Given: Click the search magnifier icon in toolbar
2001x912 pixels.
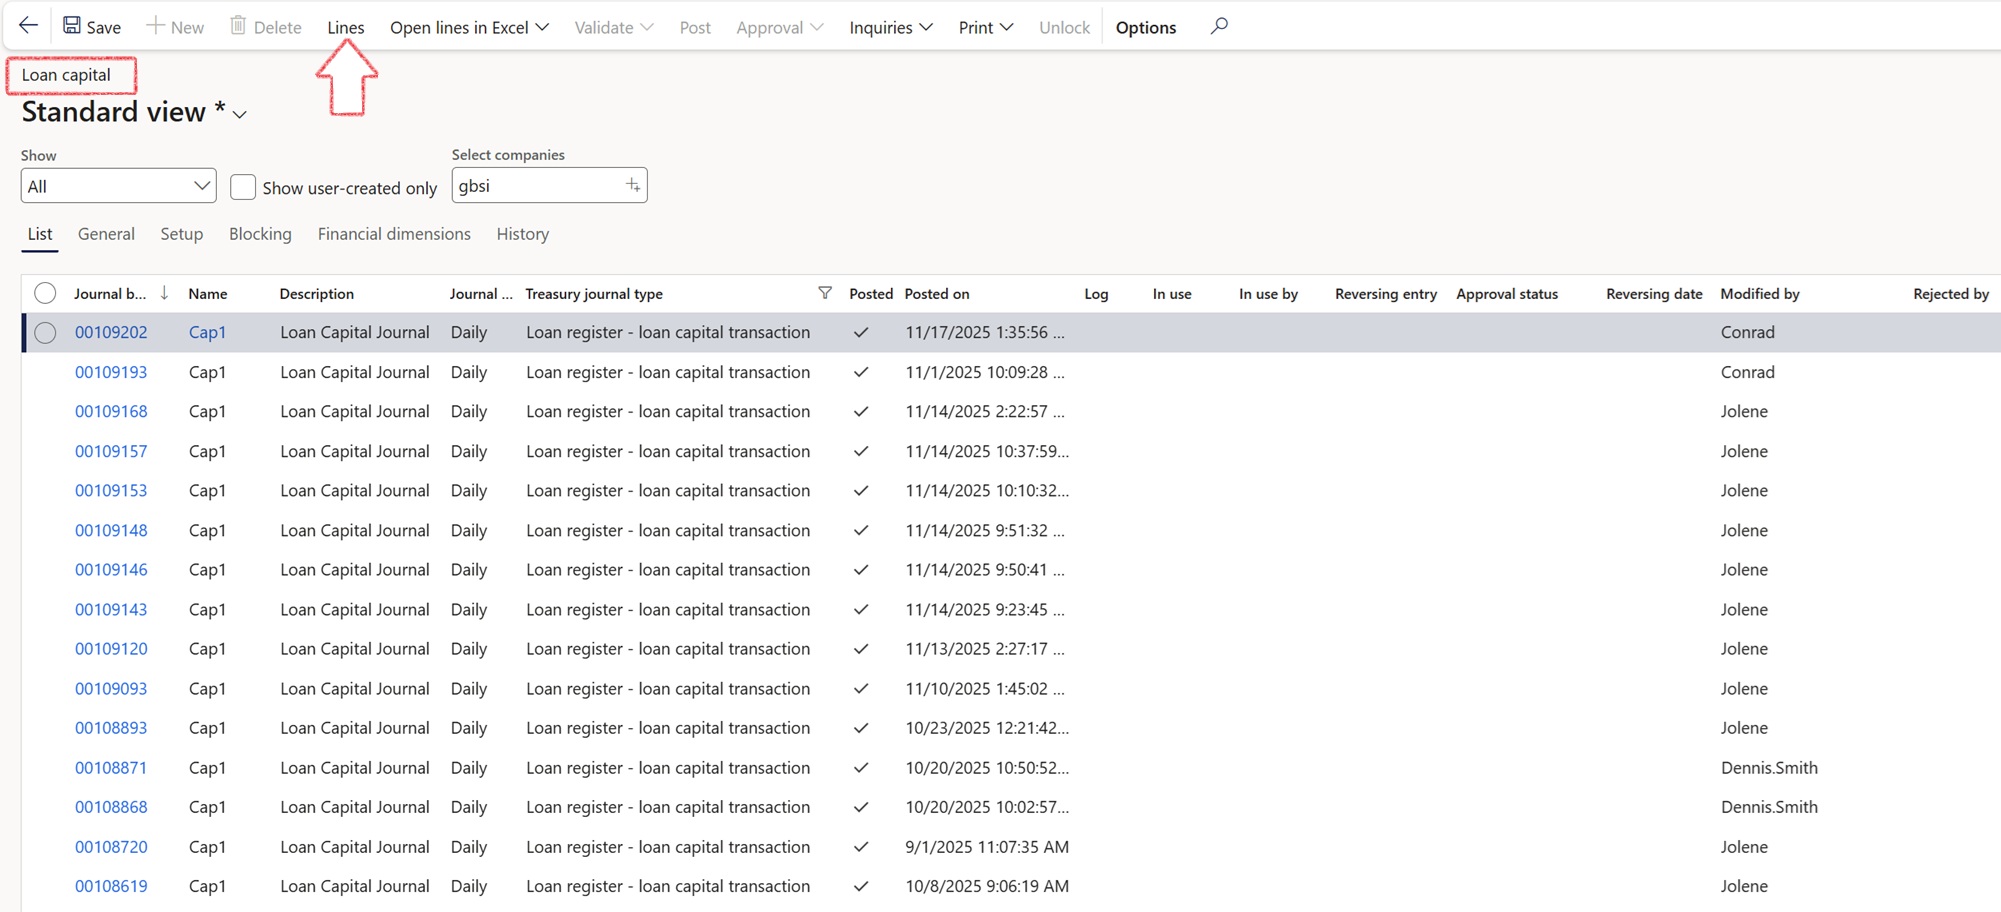Looking at the screenshot, I should (x=1218, y=26).
